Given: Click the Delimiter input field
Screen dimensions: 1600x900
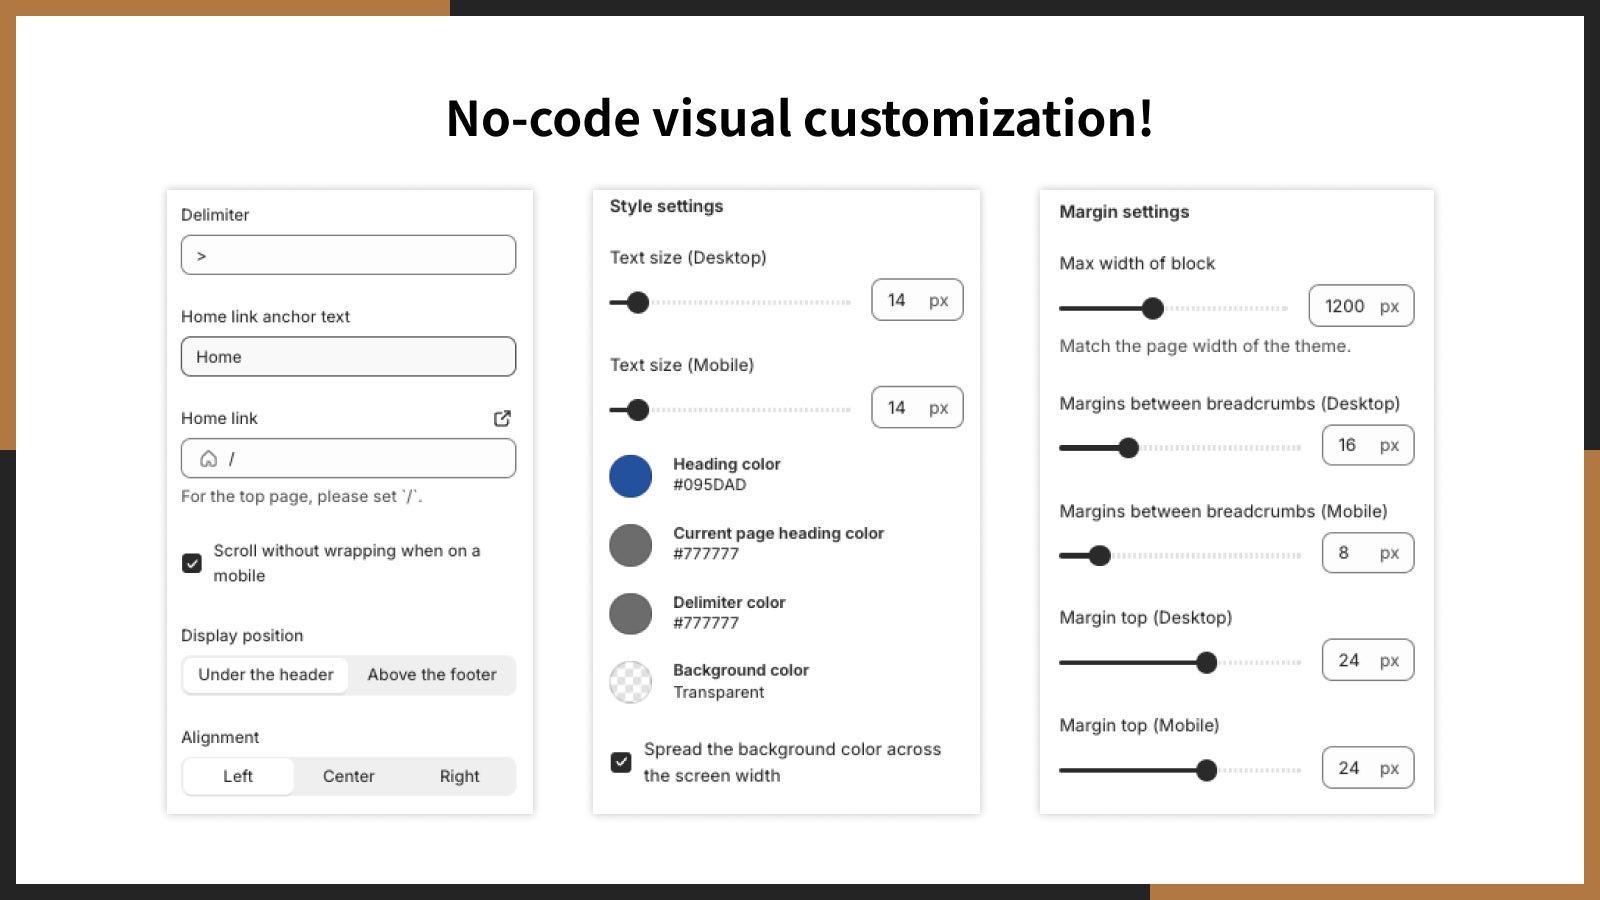Looking at the screenshot, I should 348,255.
